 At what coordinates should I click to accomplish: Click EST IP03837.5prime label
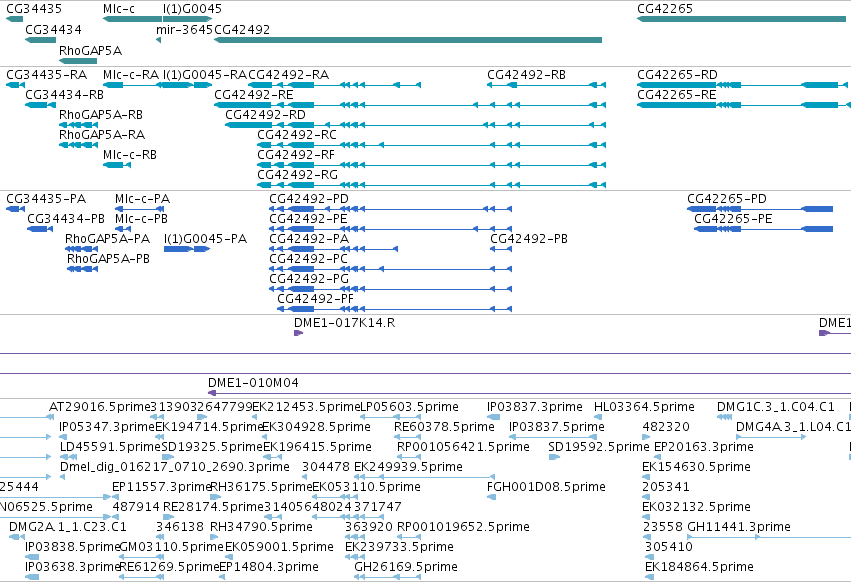pos(556,427)
